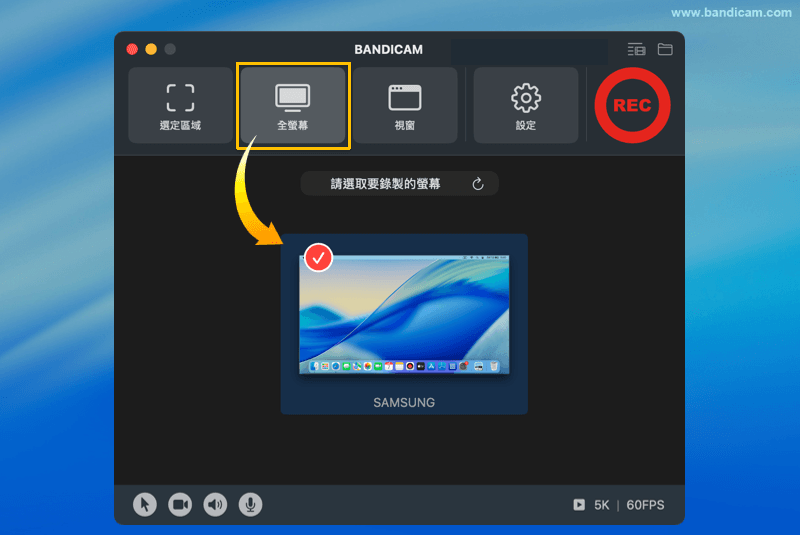Screen dimensions: 800x535
Task: Toggle webcam overlay recording
Action: coord(180,504)
